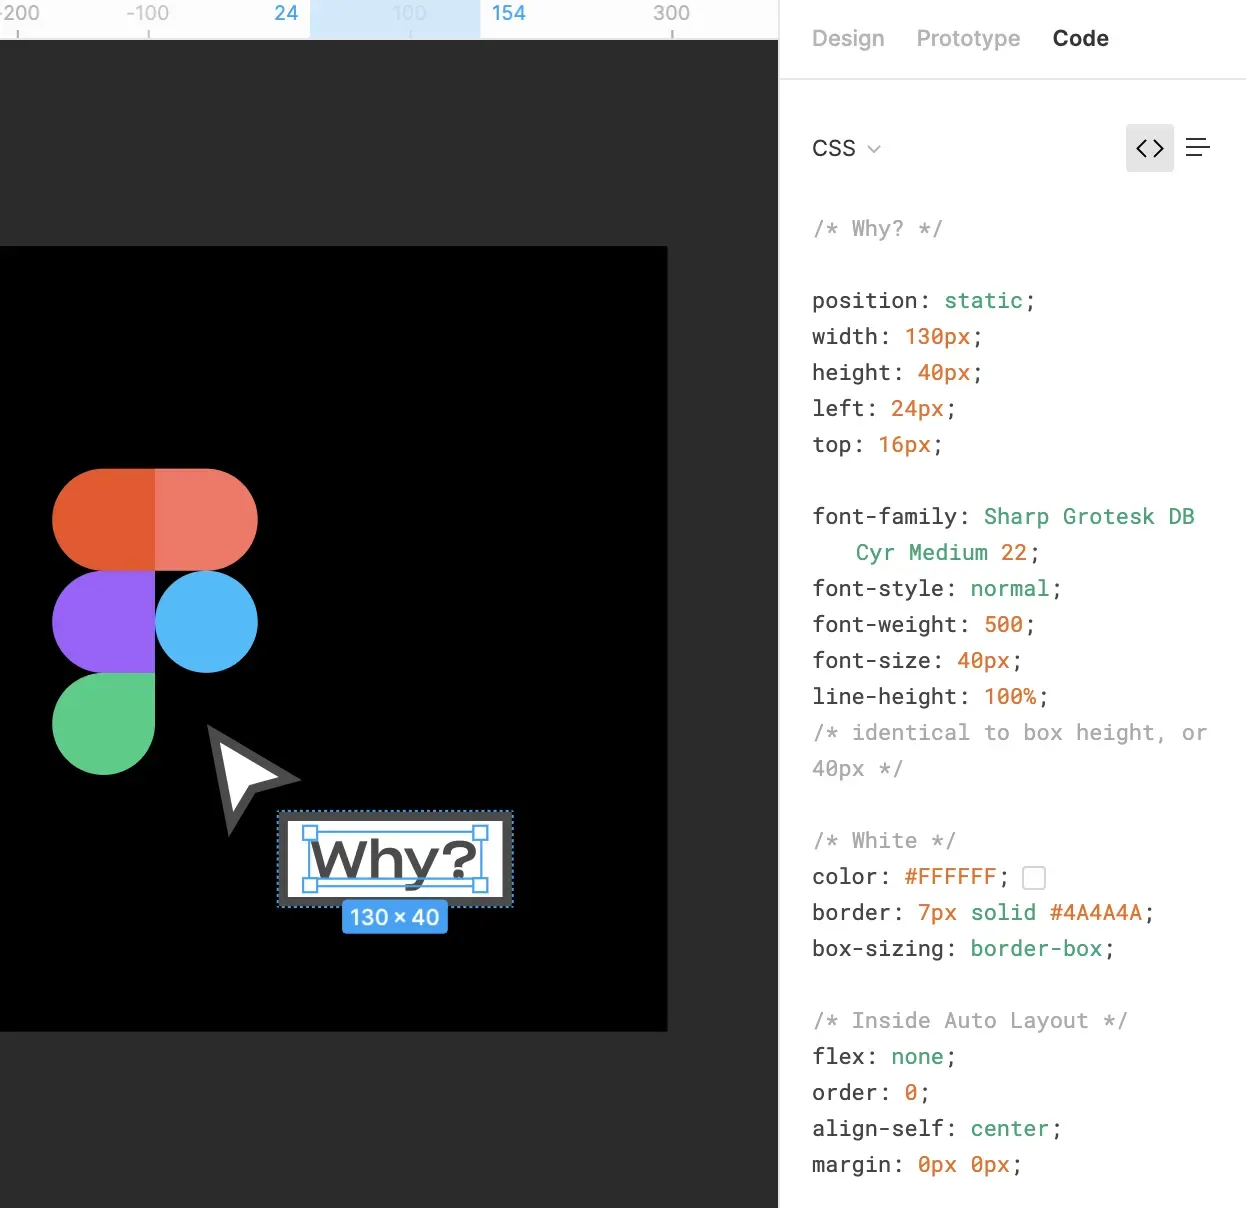
Task: Click the ruler value 24
Action: [286, 13]
